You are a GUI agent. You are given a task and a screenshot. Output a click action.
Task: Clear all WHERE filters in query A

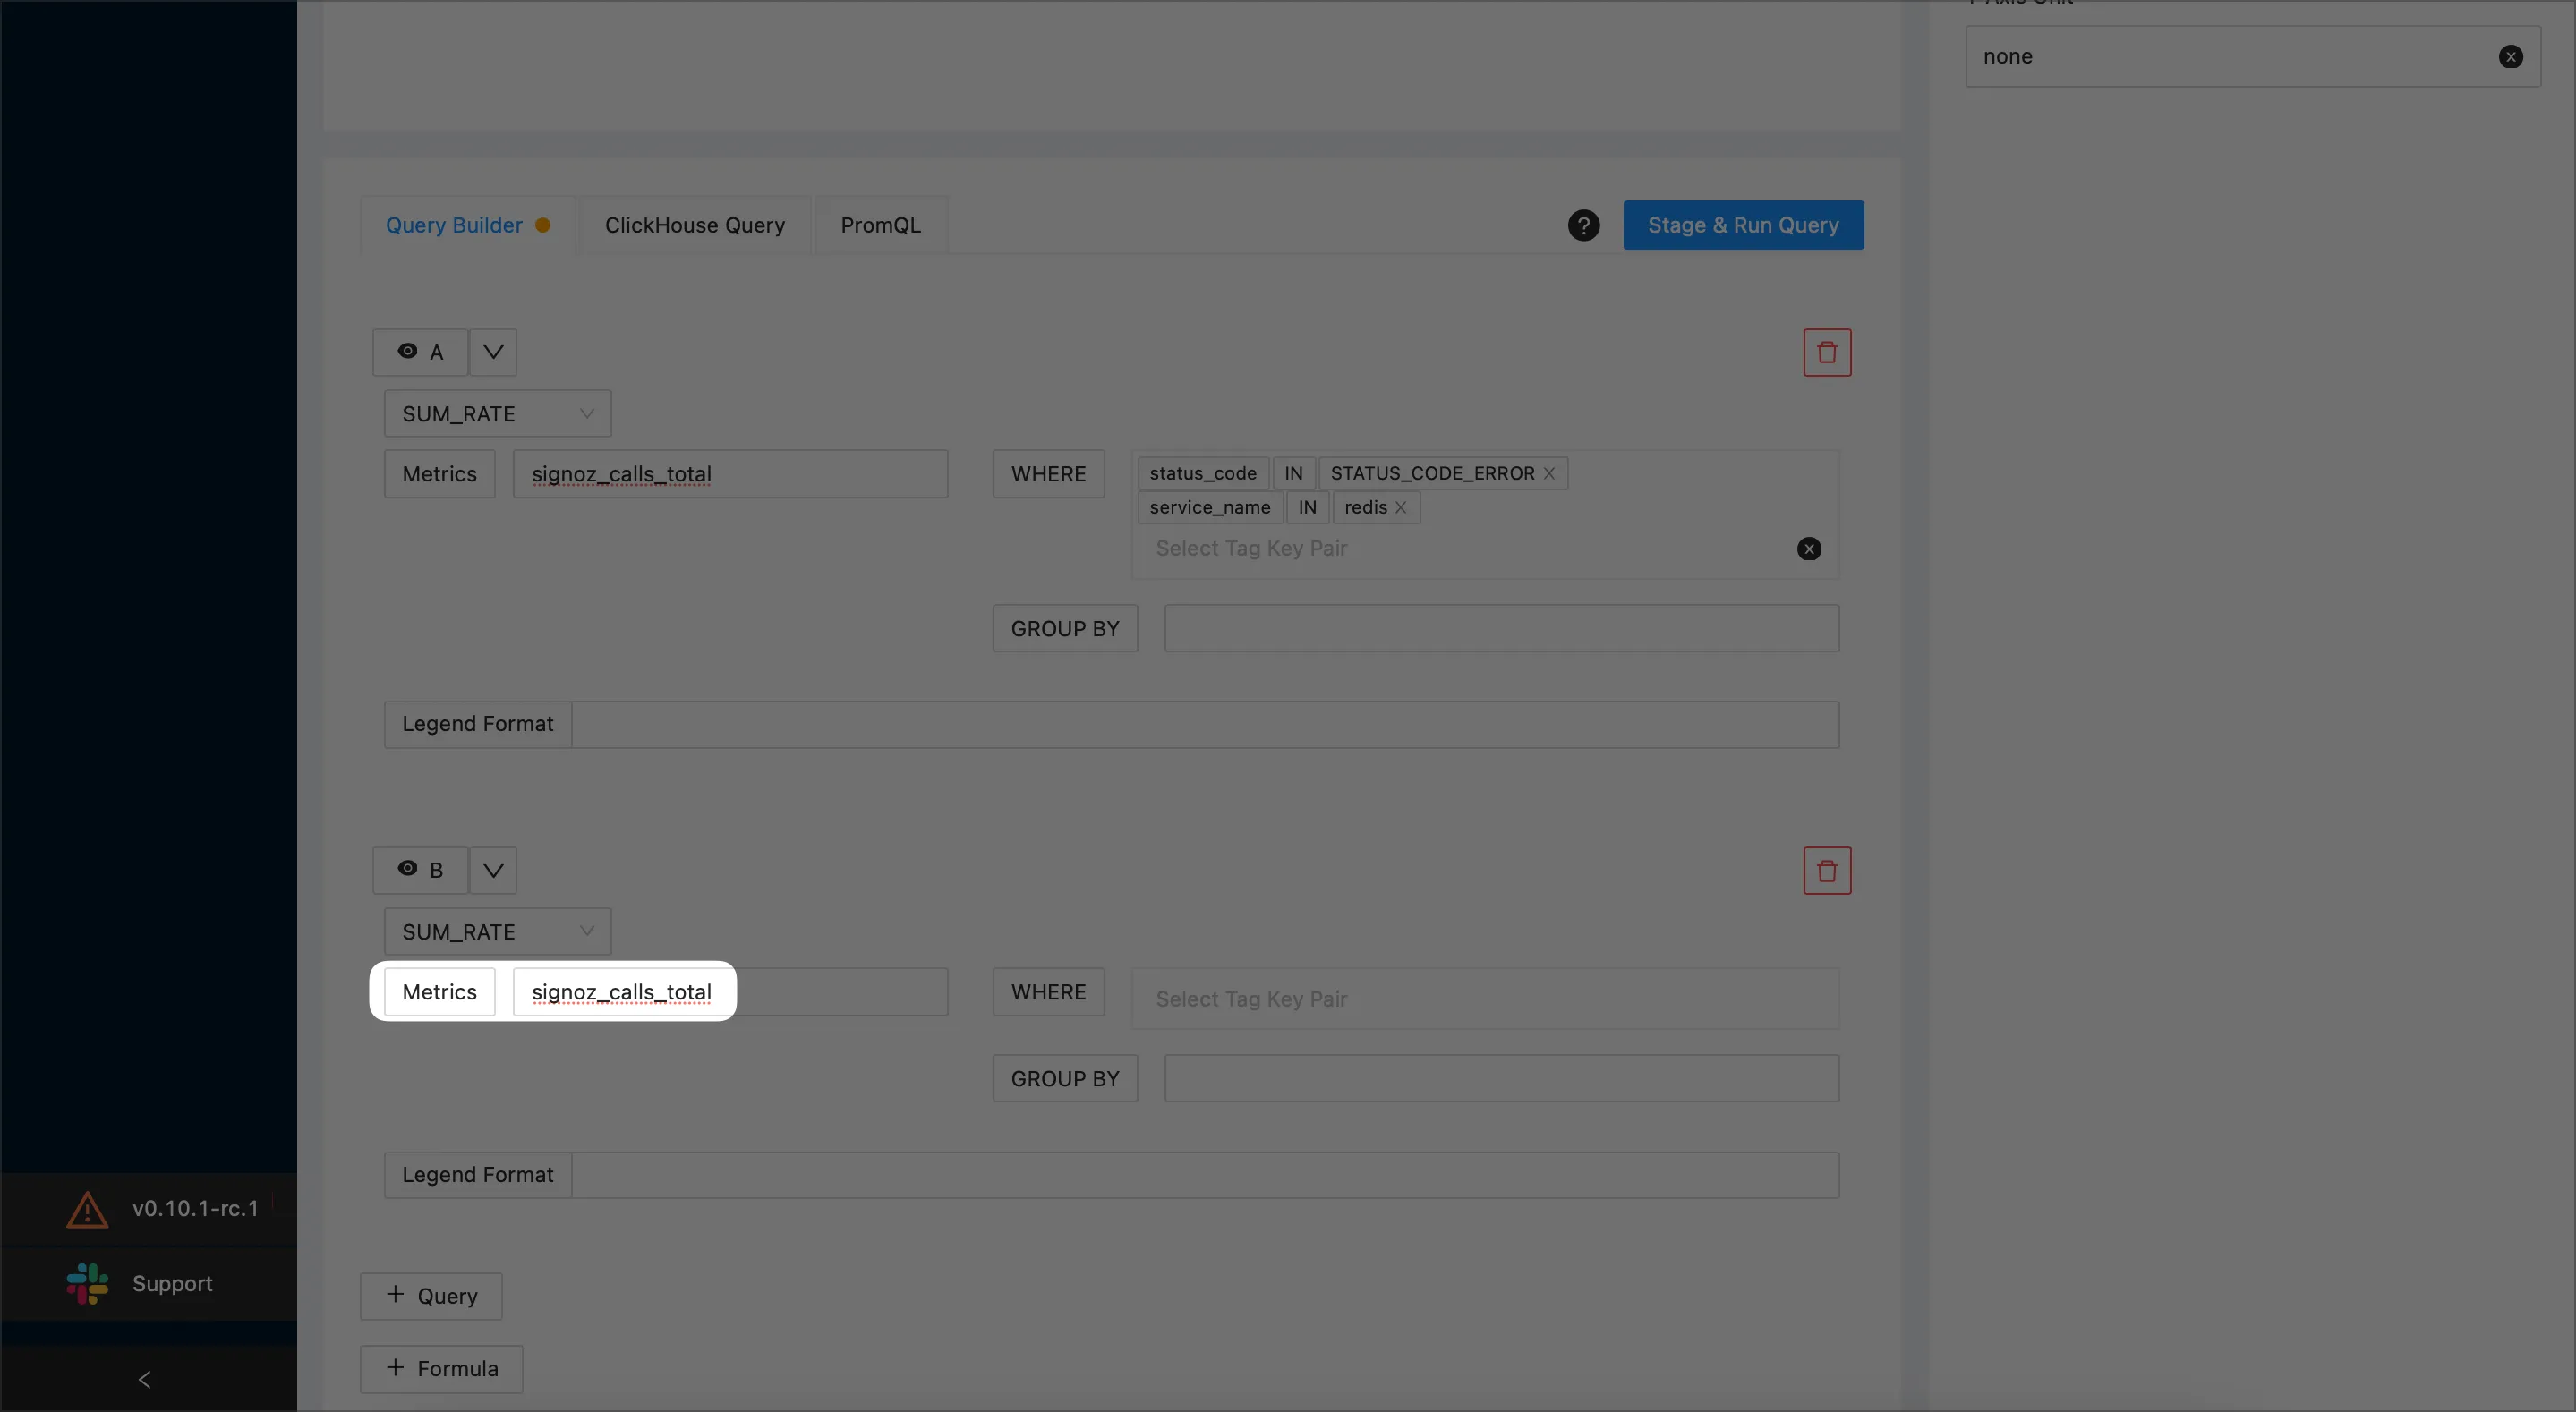[x=1808, y=548]
